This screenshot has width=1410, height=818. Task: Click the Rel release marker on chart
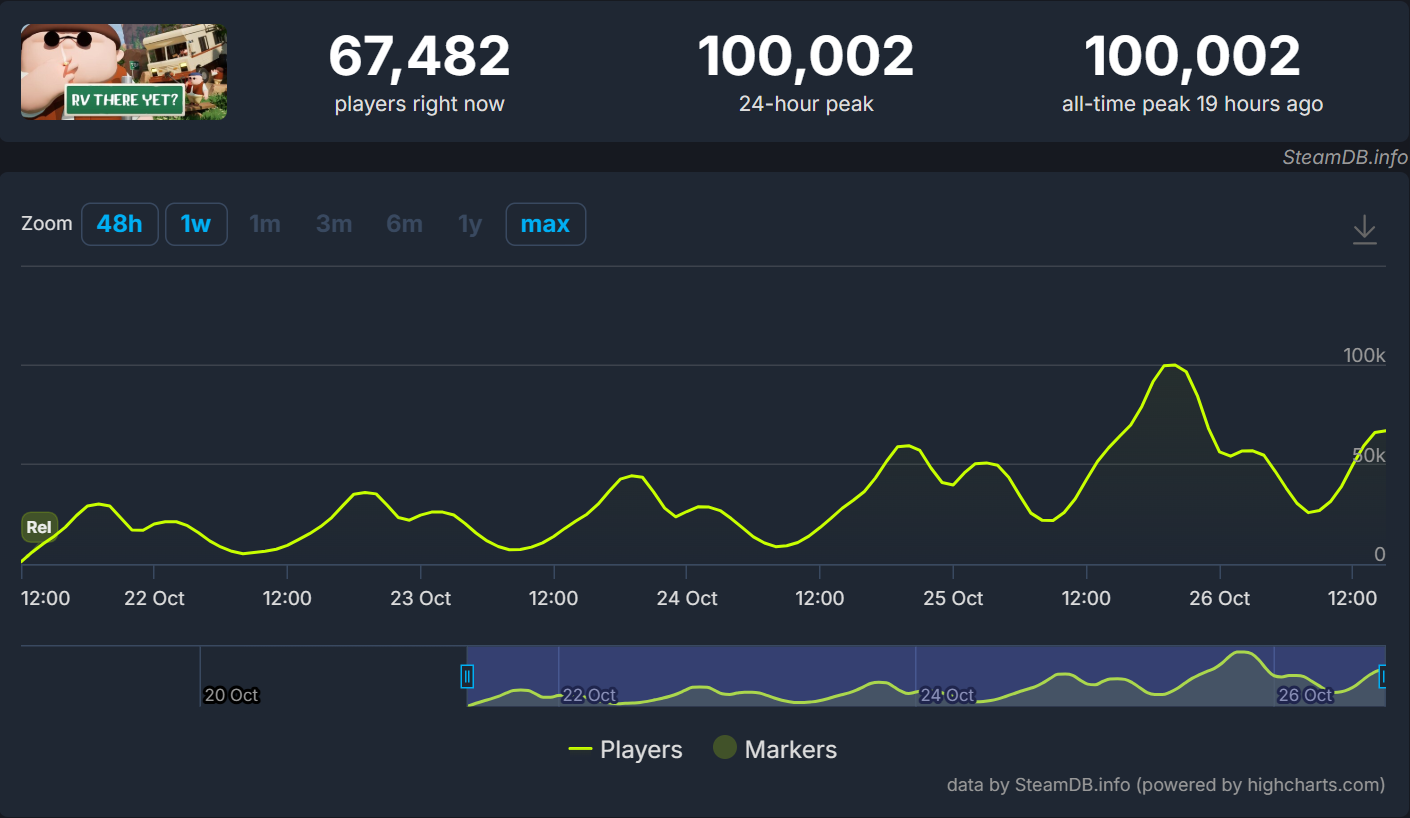[x=39, y=527]
